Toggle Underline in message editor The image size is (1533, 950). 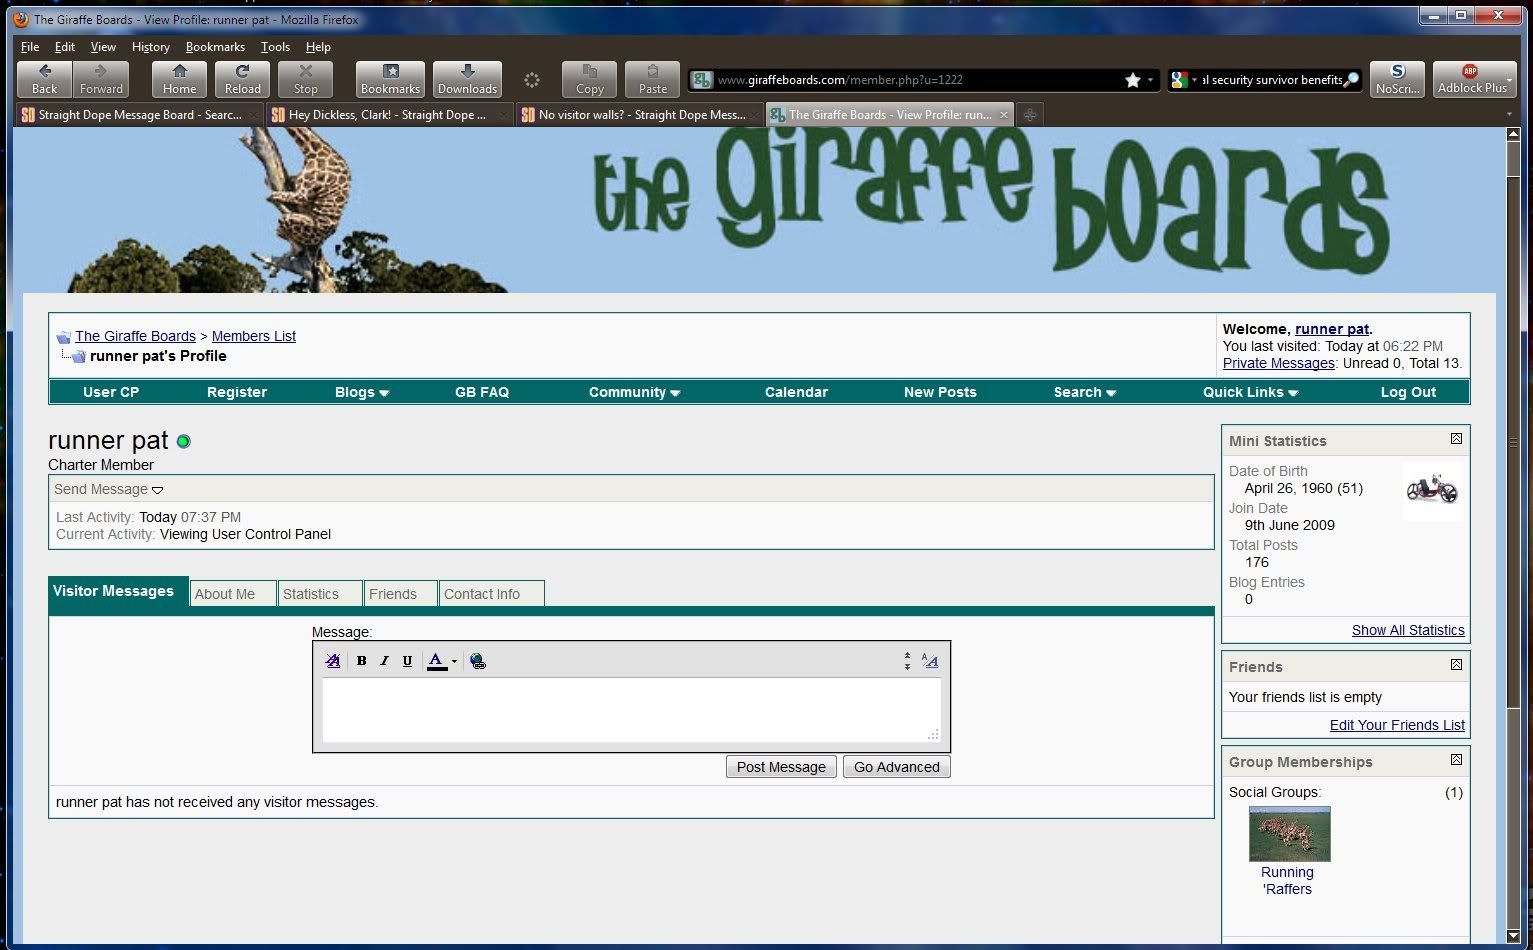407,660
